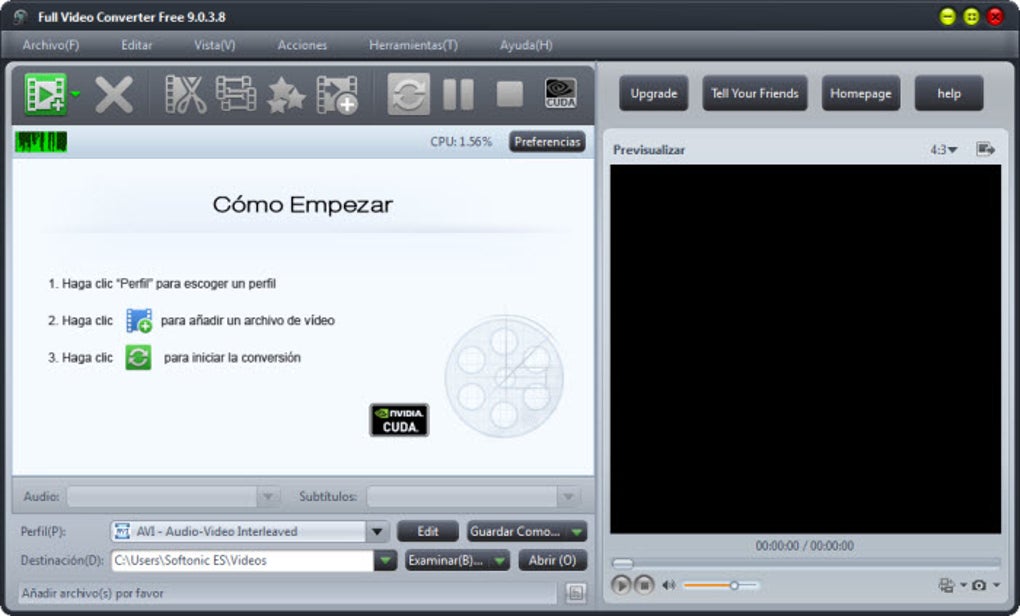Open the Perfil profile combo box
1020x616 pixels.
click(250, 531)
